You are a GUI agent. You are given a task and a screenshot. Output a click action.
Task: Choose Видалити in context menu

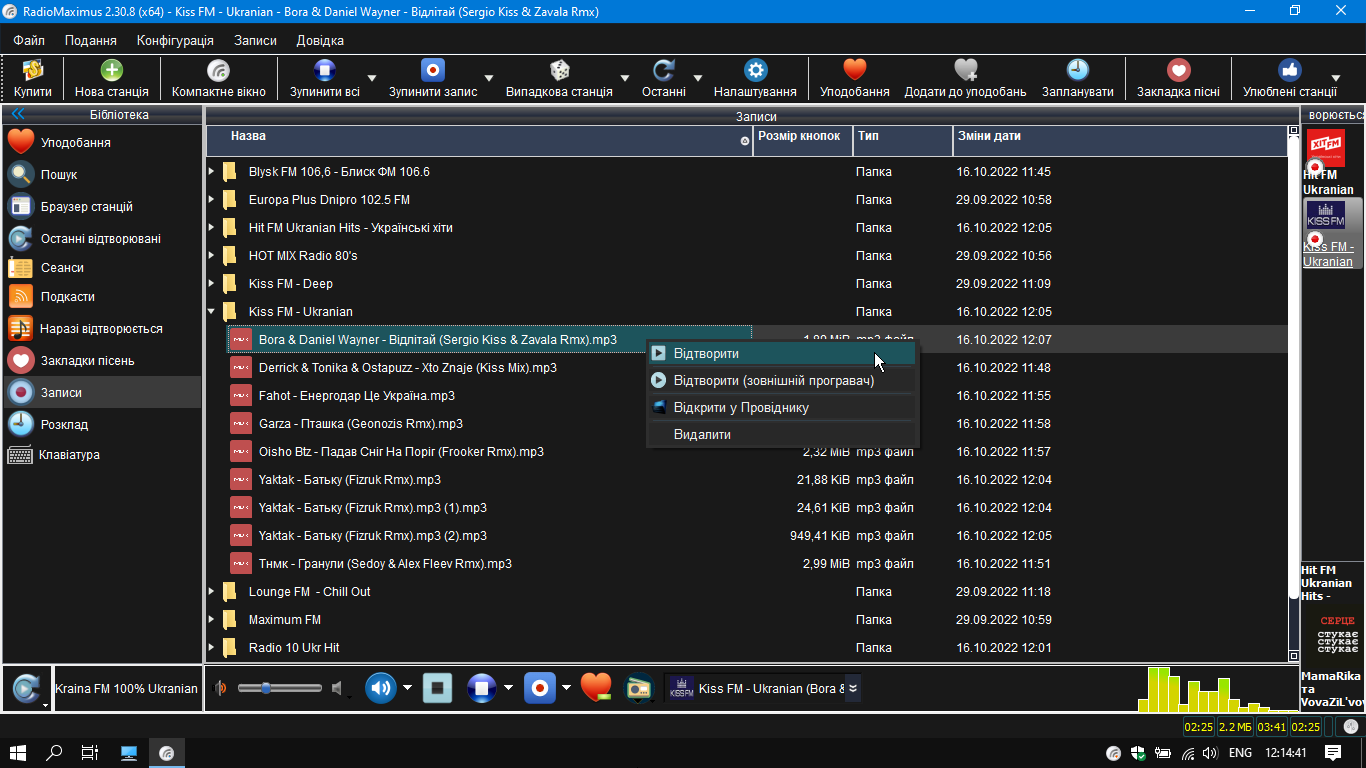(x=782, y=434)
